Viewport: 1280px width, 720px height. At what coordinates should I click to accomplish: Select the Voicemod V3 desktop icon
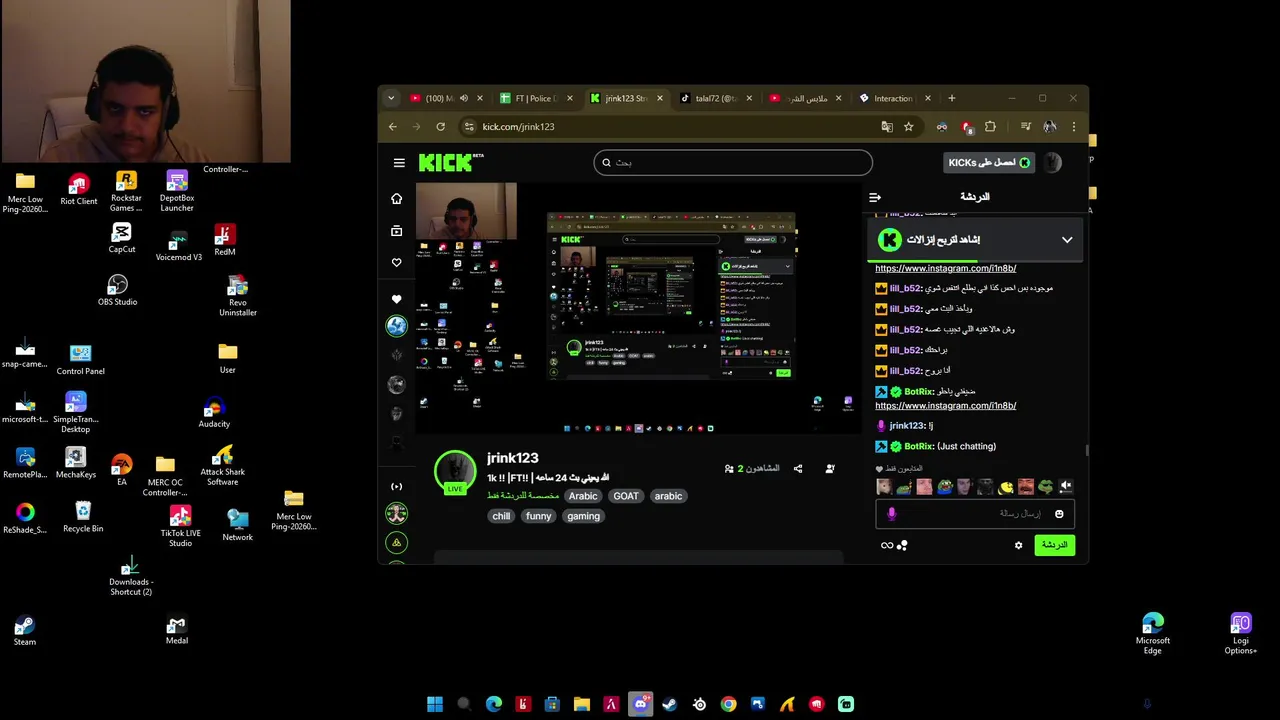pyautogui.click(x=178, y=246)
